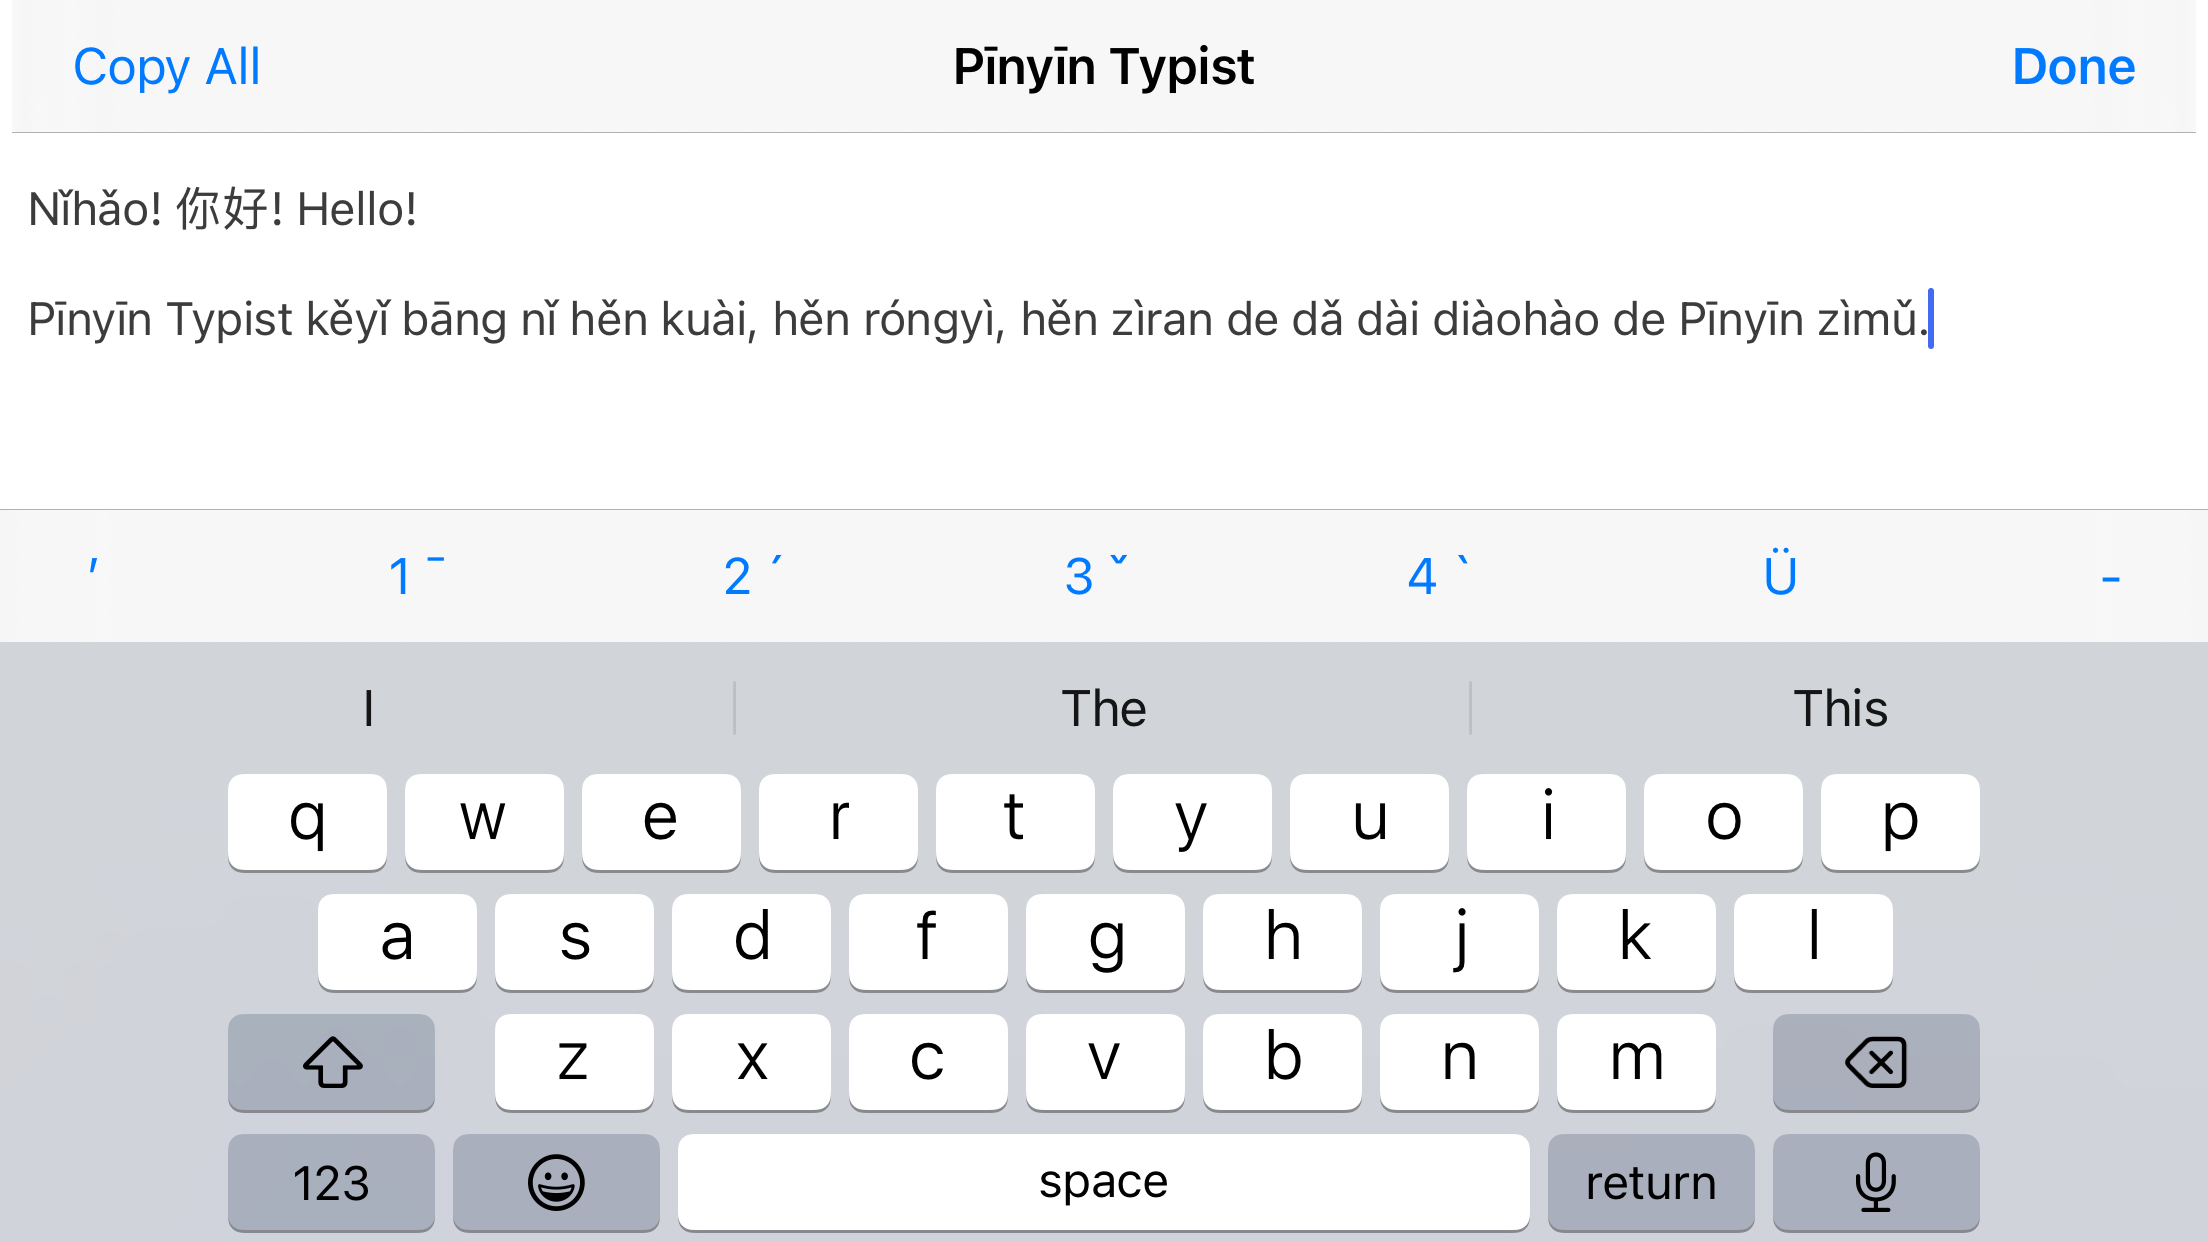
Task: Tap the o key
Action: (1723, 822)
